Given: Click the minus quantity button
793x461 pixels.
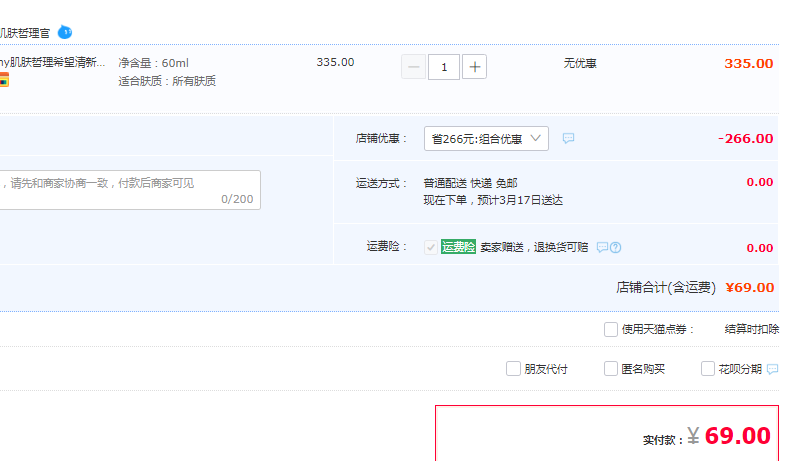Looking at the screenshot, I should 413,67.
